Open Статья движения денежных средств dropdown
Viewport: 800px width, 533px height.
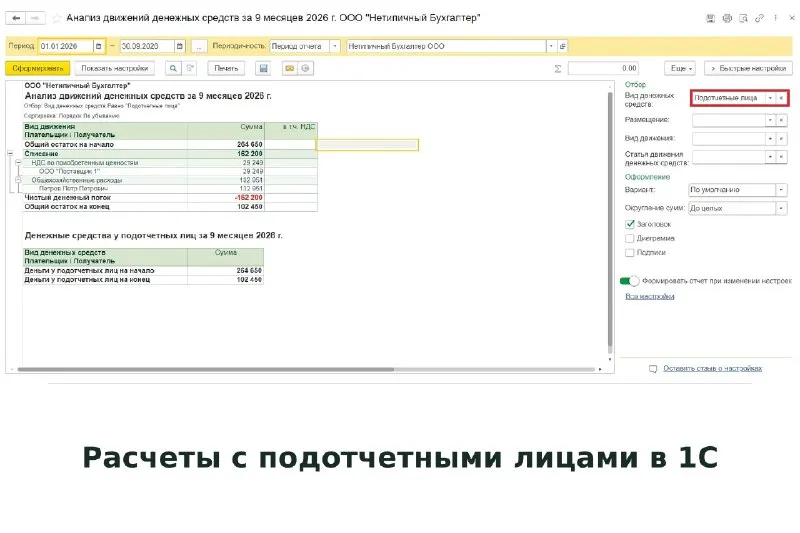click(770, 157)
